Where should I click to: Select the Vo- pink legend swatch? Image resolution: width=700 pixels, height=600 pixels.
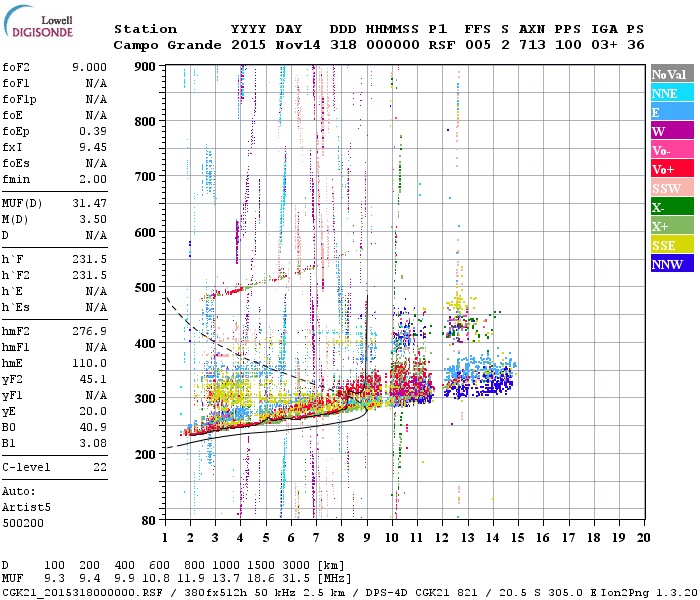coord(672,150)
